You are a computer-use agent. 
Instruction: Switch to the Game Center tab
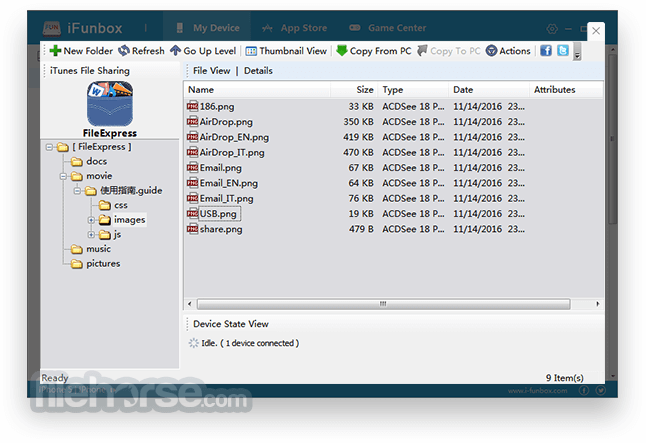[388, 28]
